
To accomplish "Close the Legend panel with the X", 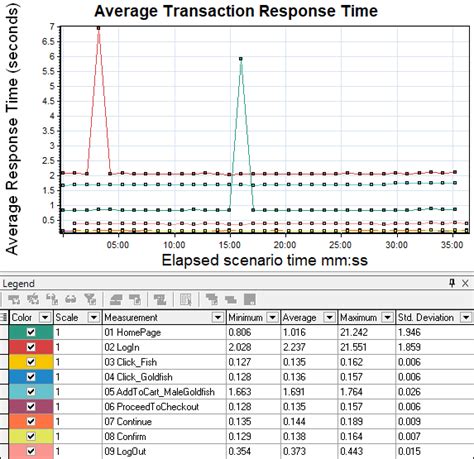I will click(x=465, y=283).
